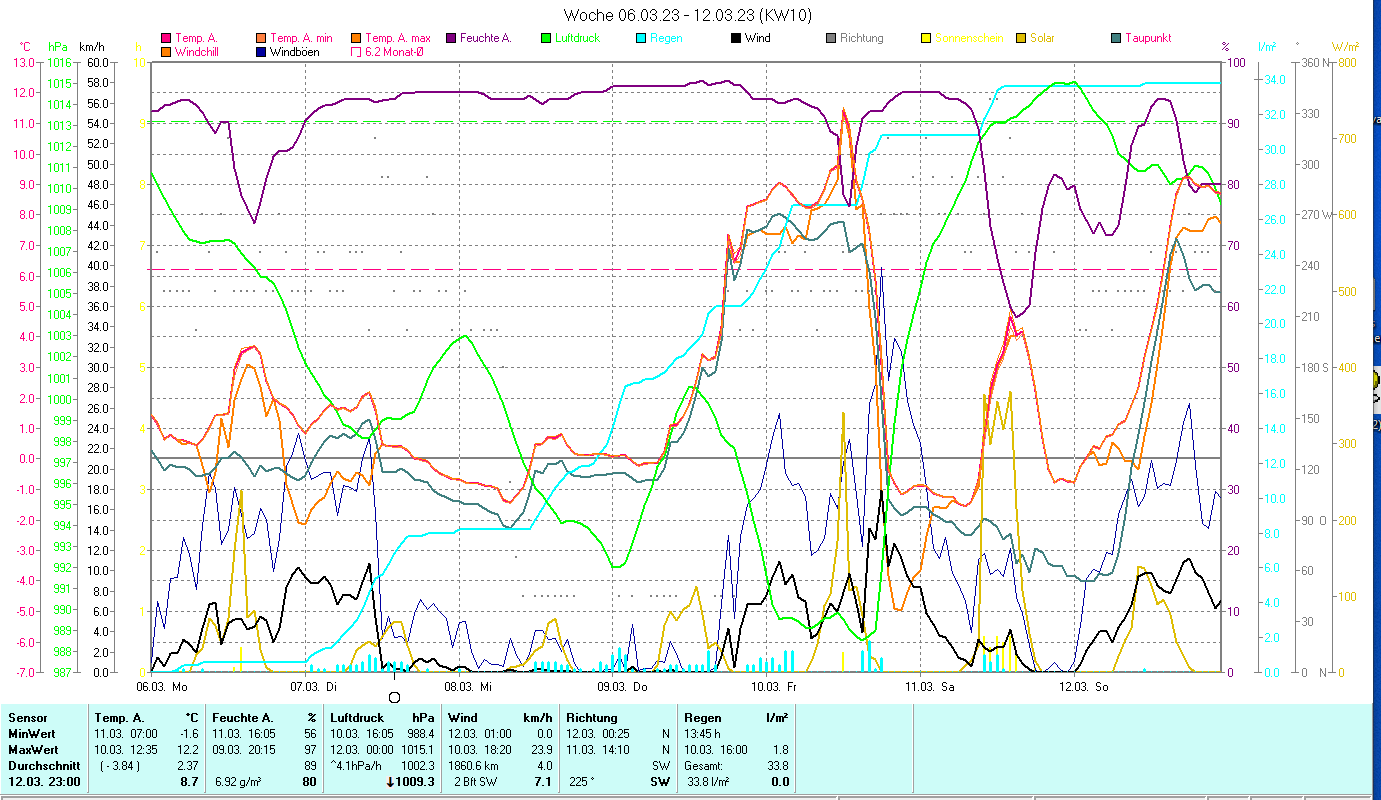Viewport: 1381px width, 800px height.
Task: Click the 'Regen' table column header
Action: click(x=704, y=718)
